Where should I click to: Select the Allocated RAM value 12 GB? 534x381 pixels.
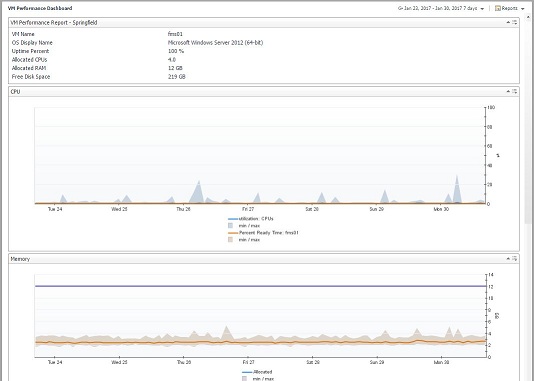coord(175,68)
